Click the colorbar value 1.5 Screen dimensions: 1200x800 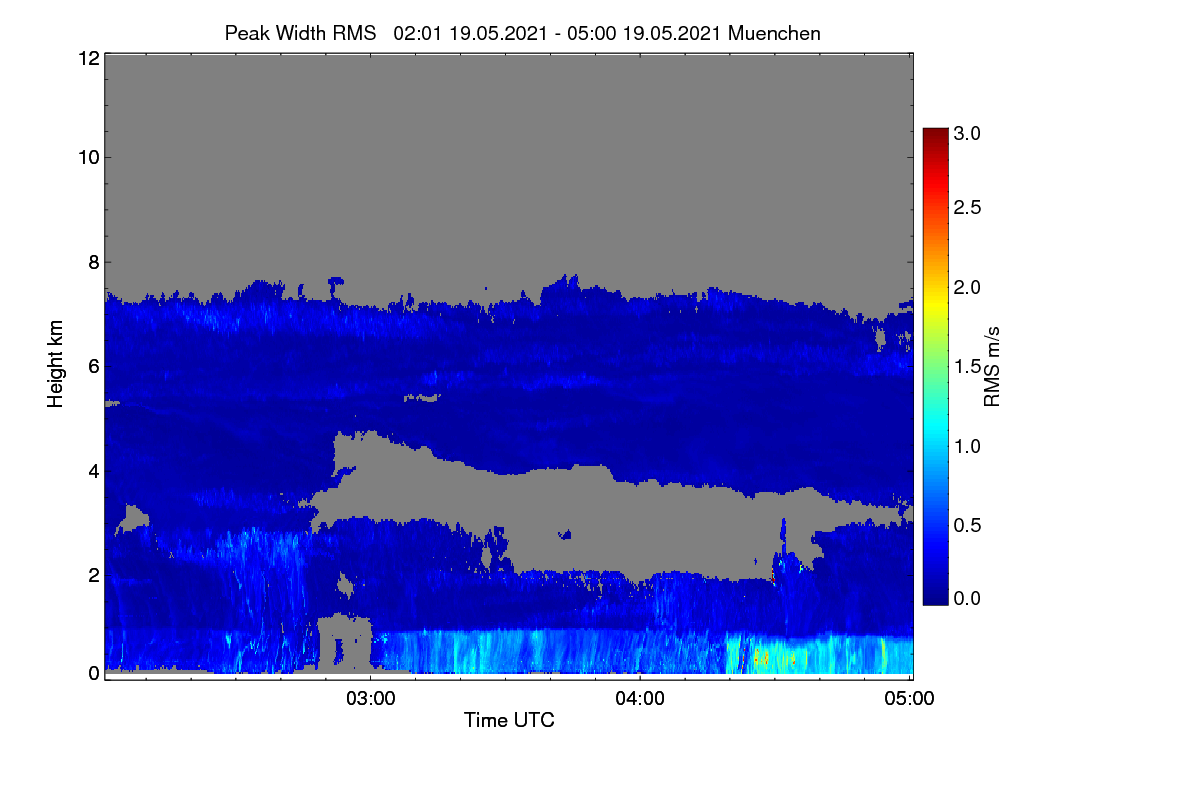point(967,367)
